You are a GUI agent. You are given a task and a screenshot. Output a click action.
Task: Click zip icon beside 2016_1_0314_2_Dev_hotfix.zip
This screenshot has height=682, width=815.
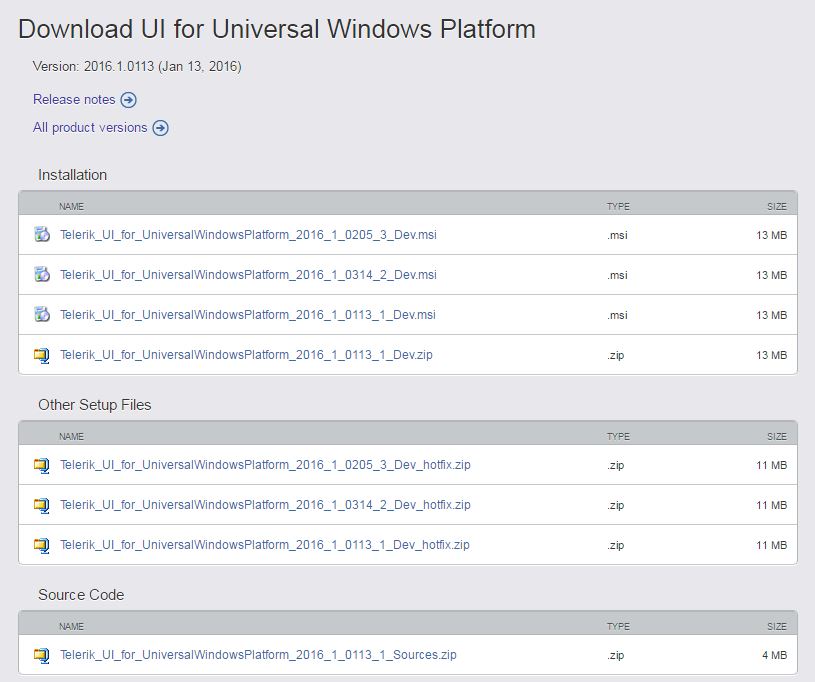coord(41,505)
